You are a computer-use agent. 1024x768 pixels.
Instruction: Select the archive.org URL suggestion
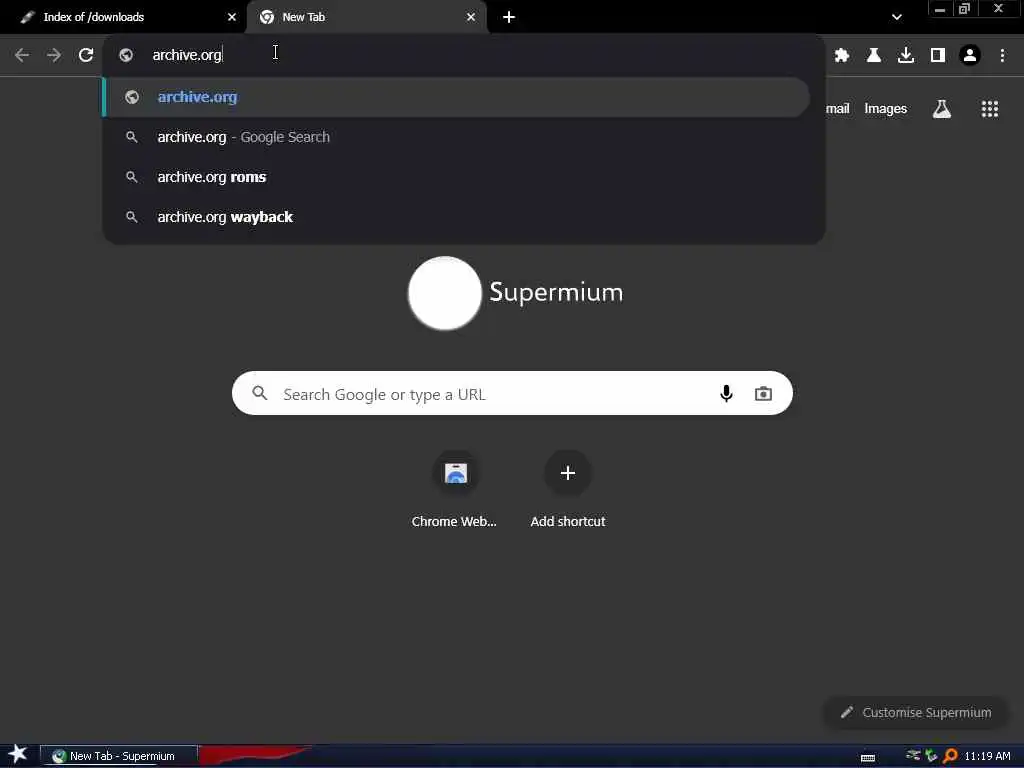456,97
